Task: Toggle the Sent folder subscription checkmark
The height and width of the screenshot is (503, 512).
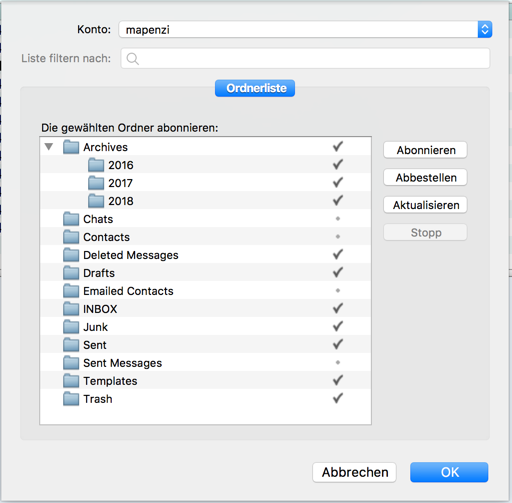Action: 338,344
